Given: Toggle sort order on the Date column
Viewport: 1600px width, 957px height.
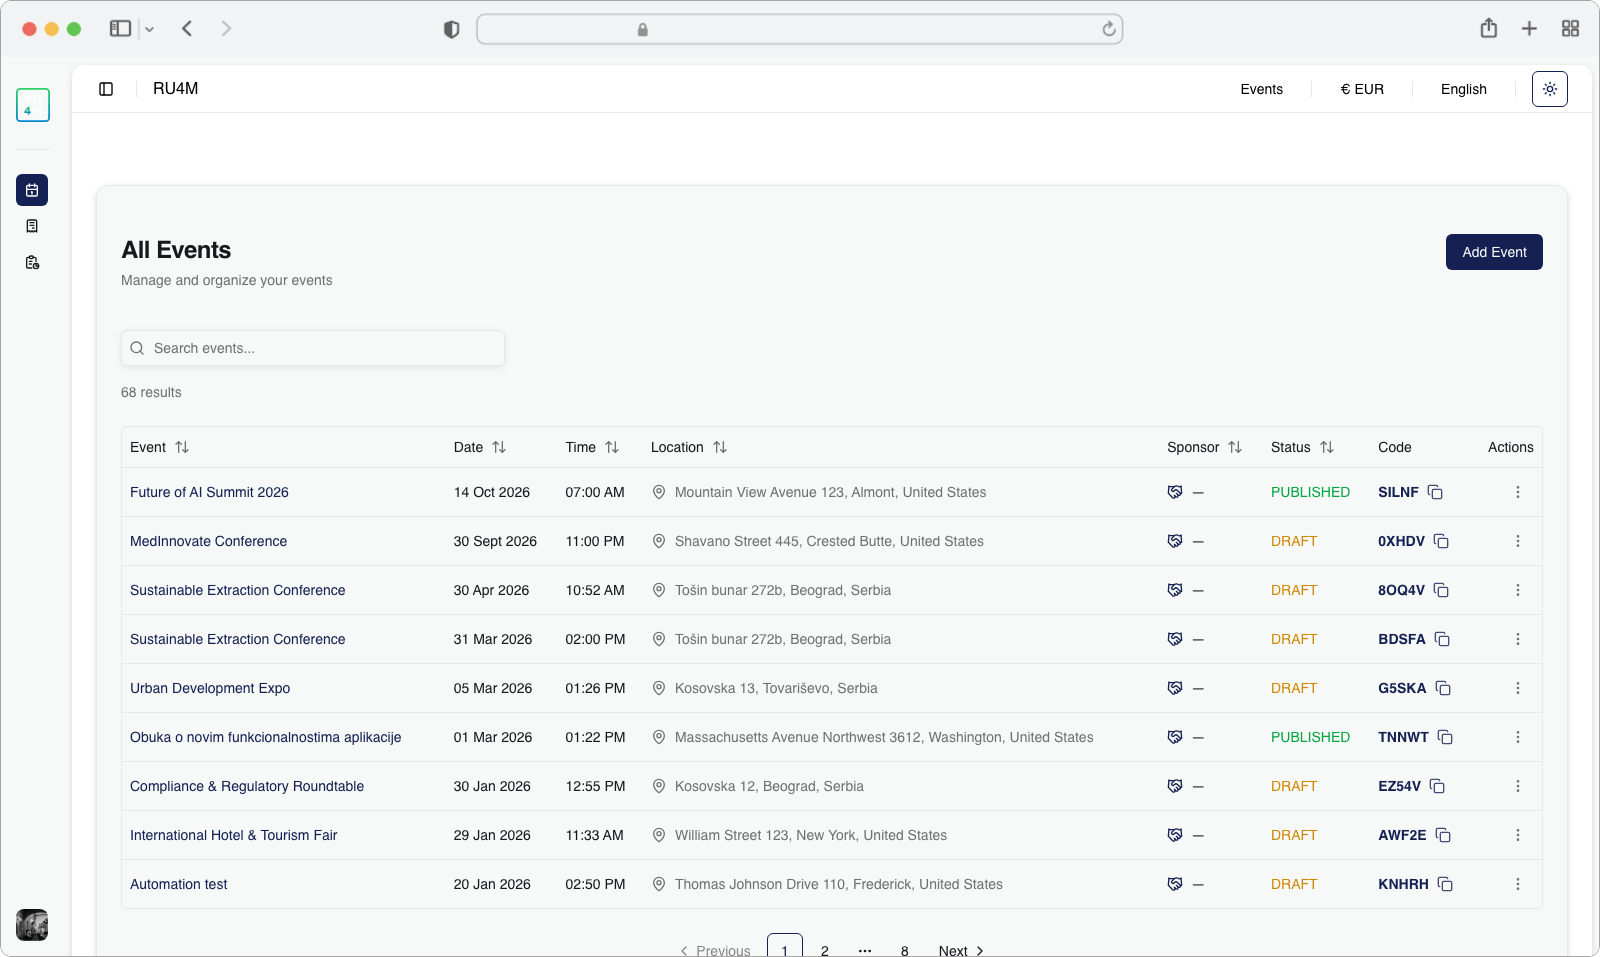Looking at the screenshot, I should (499, 447).
